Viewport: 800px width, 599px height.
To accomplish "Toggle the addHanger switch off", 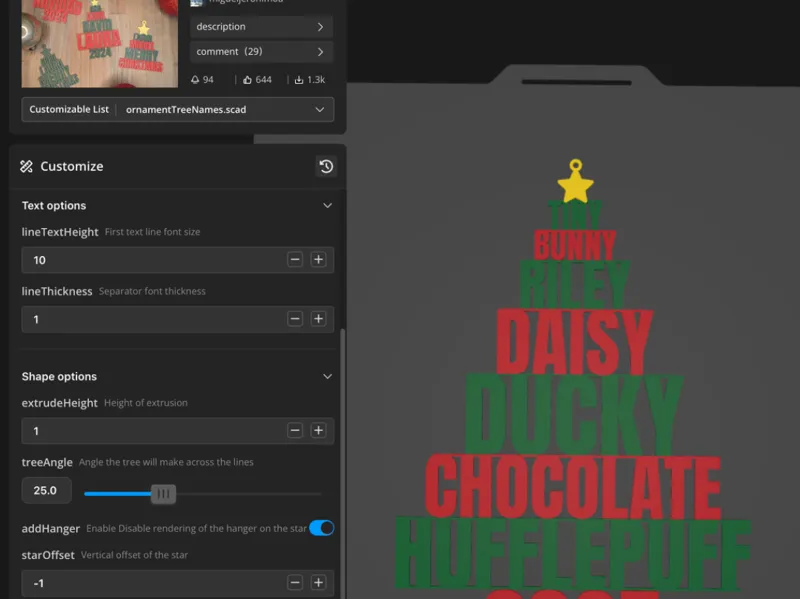I will point(321,528).
